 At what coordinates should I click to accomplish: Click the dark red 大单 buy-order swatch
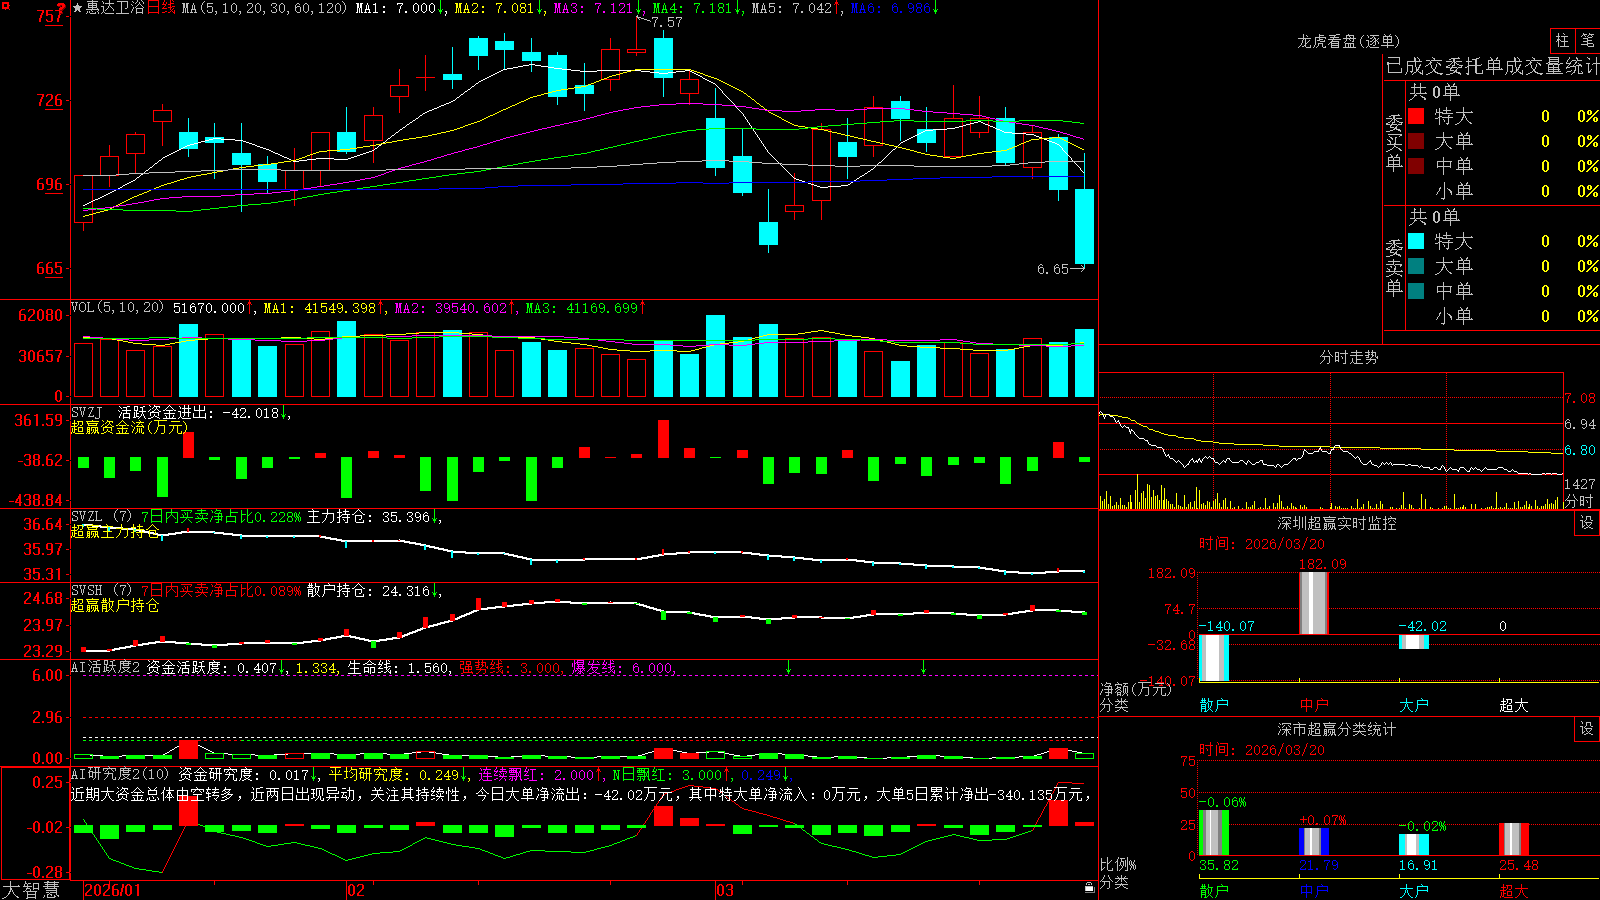tap(1416, 141)
